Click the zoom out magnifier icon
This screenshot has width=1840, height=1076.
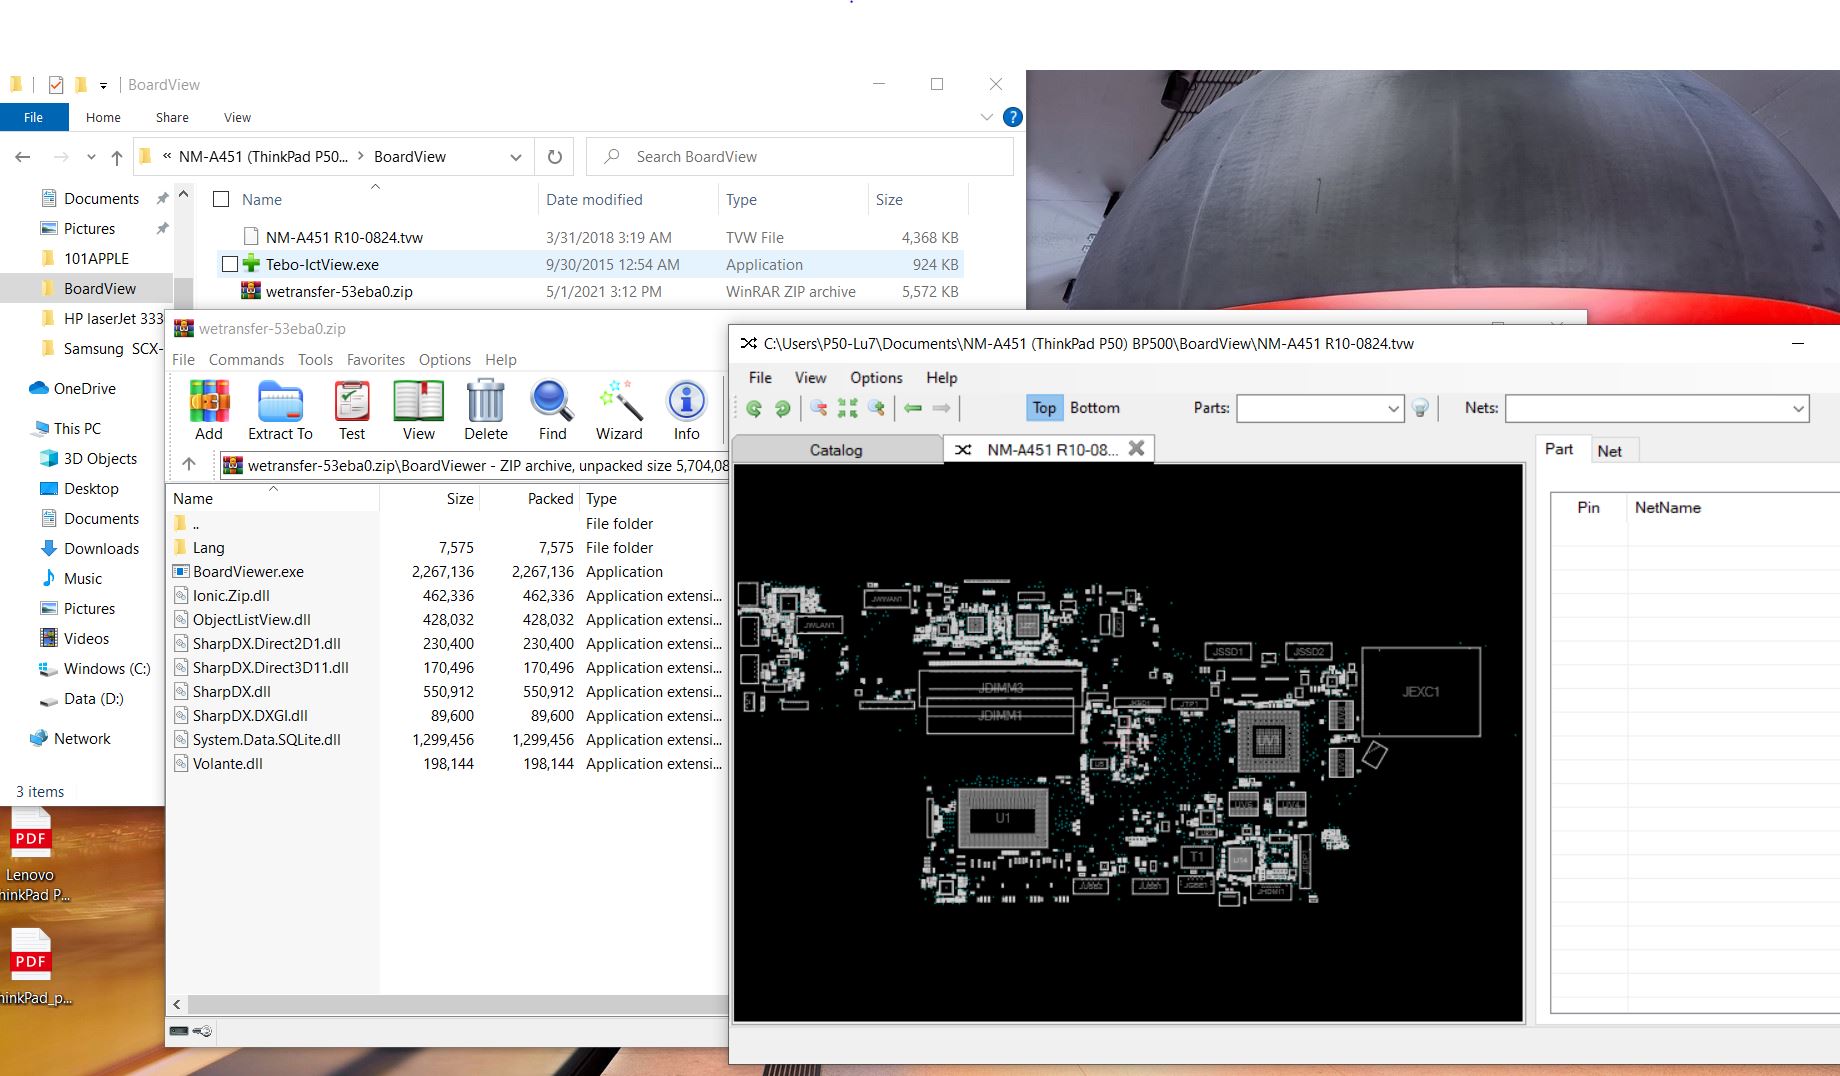pyautogui.click(x=818, y=408)
